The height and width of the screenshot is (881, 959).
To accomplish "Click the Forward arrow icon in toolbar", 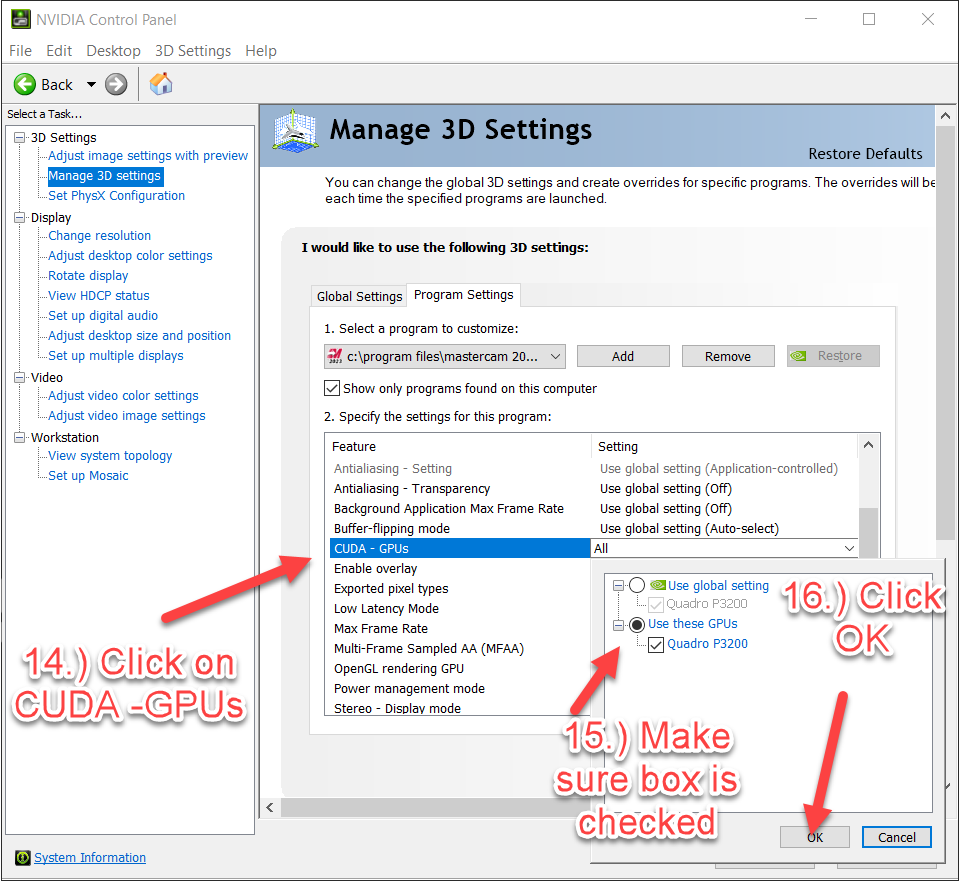I will tap(116, 85).
